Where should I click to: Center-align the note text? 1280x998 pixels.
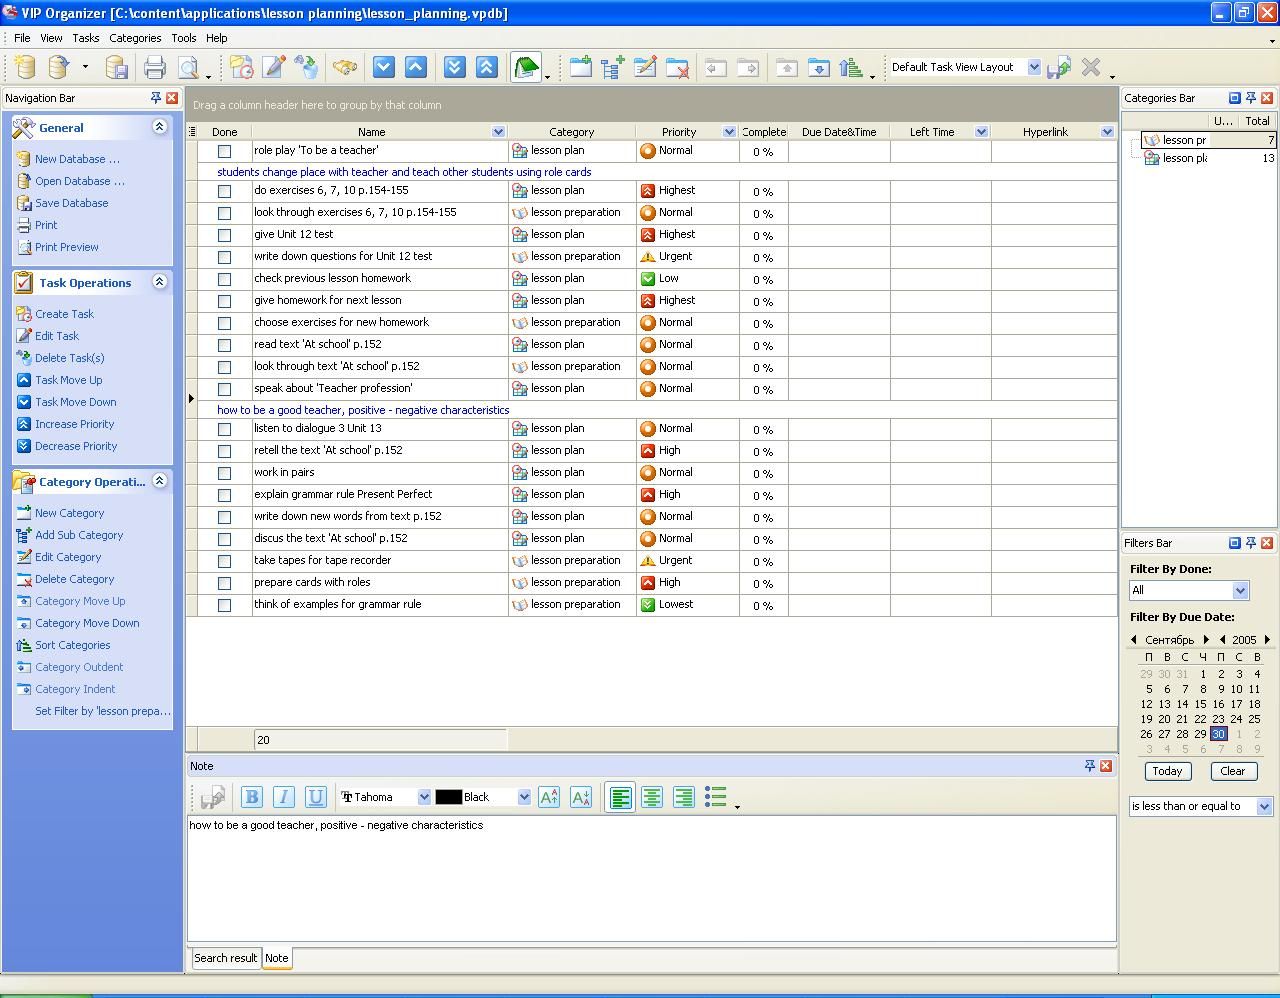(x=652, y=797)
